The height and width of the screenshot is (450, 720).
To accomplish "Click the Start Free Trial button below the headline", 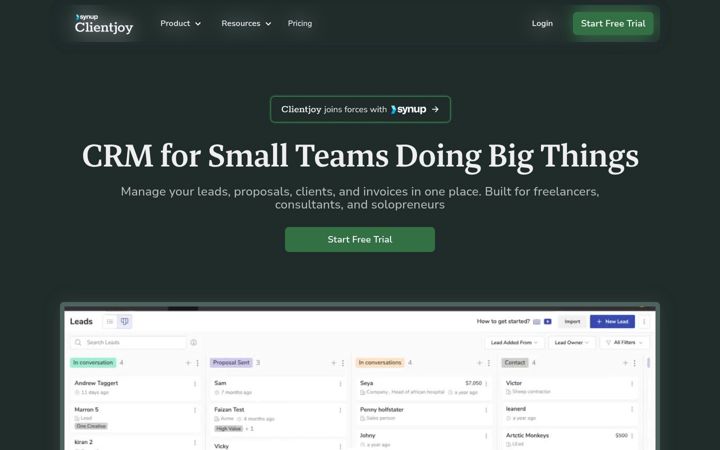I will [x=360, y=239].
